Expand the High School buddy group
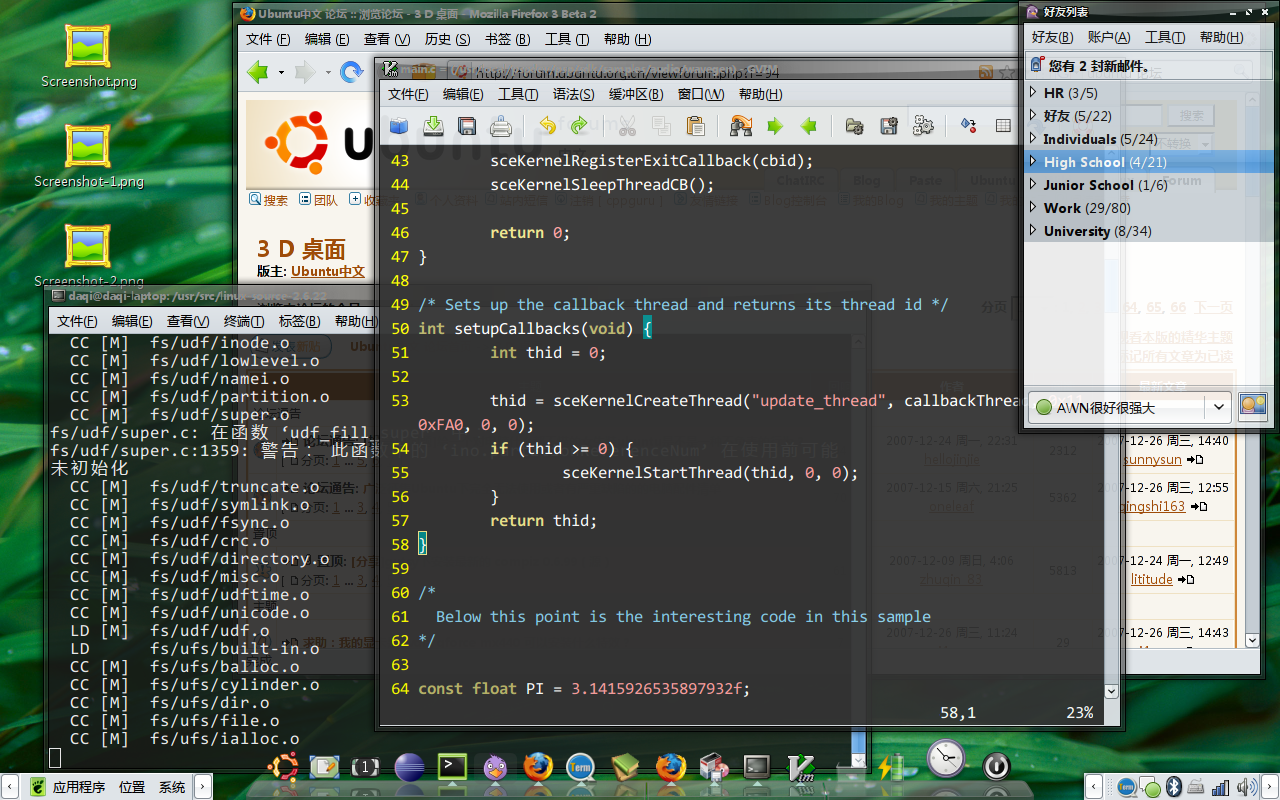The image size is (1280, 800). pyautogui.click(x=1034, y=162)
